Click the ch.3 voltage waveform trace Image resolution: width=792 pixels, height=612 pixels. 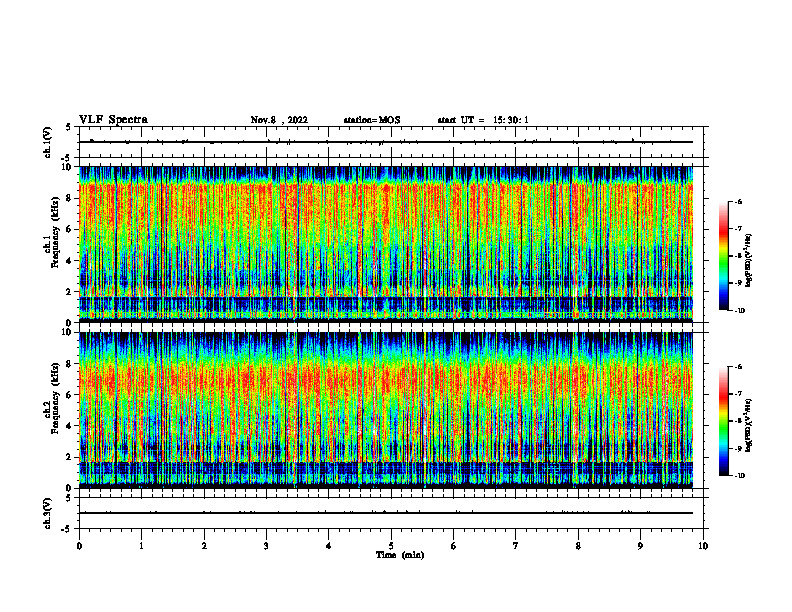386,513
